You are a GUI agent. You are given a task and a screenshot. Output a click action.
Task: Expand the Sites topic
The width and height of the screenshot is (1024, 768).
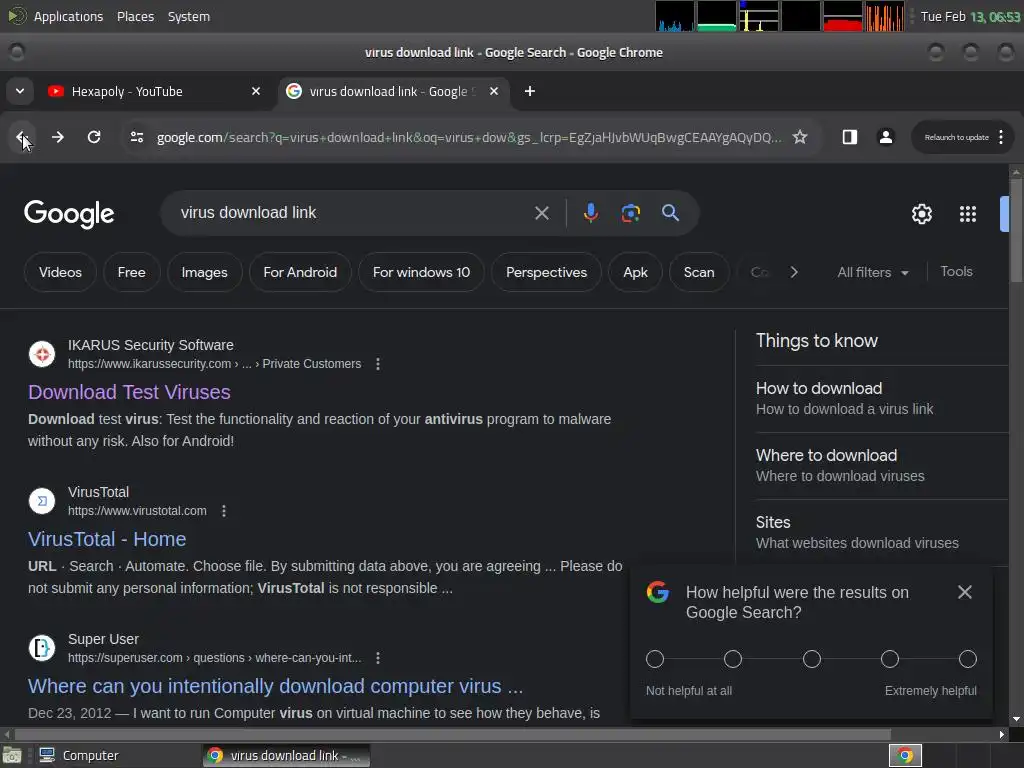click(882, 533)
